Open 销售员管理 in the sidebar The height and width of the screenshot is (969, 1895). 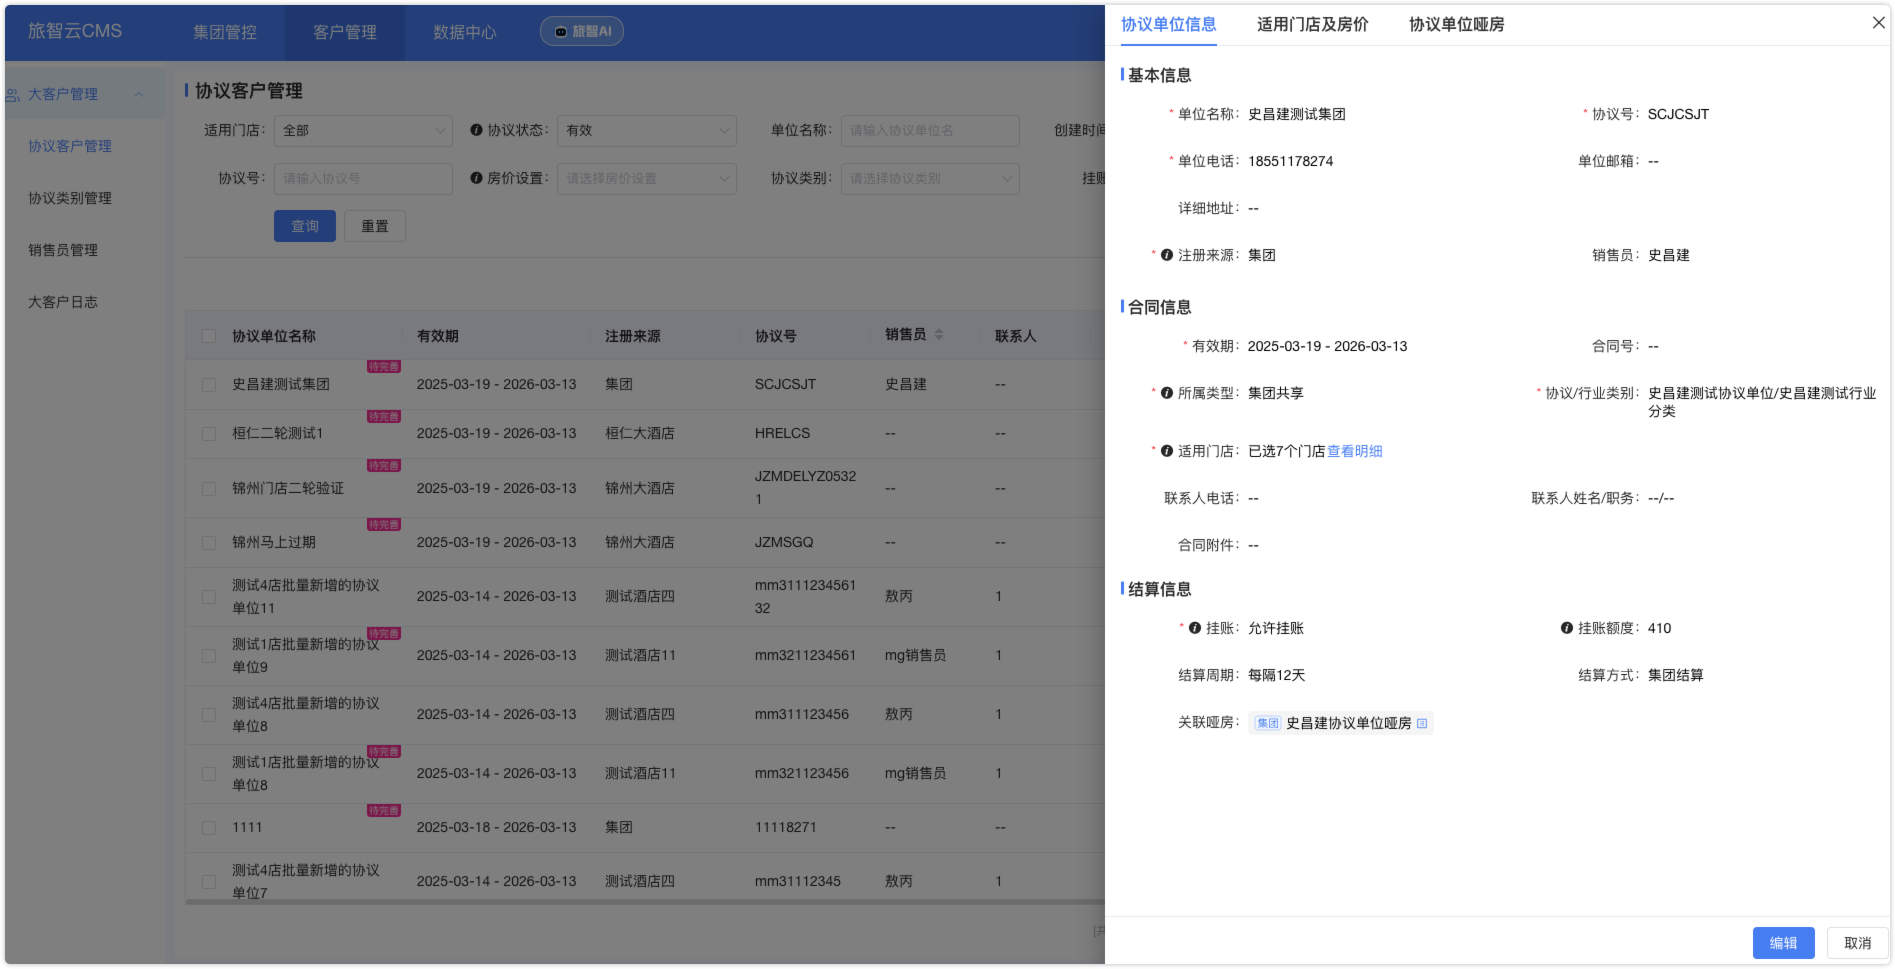click(x=63, y=250)
